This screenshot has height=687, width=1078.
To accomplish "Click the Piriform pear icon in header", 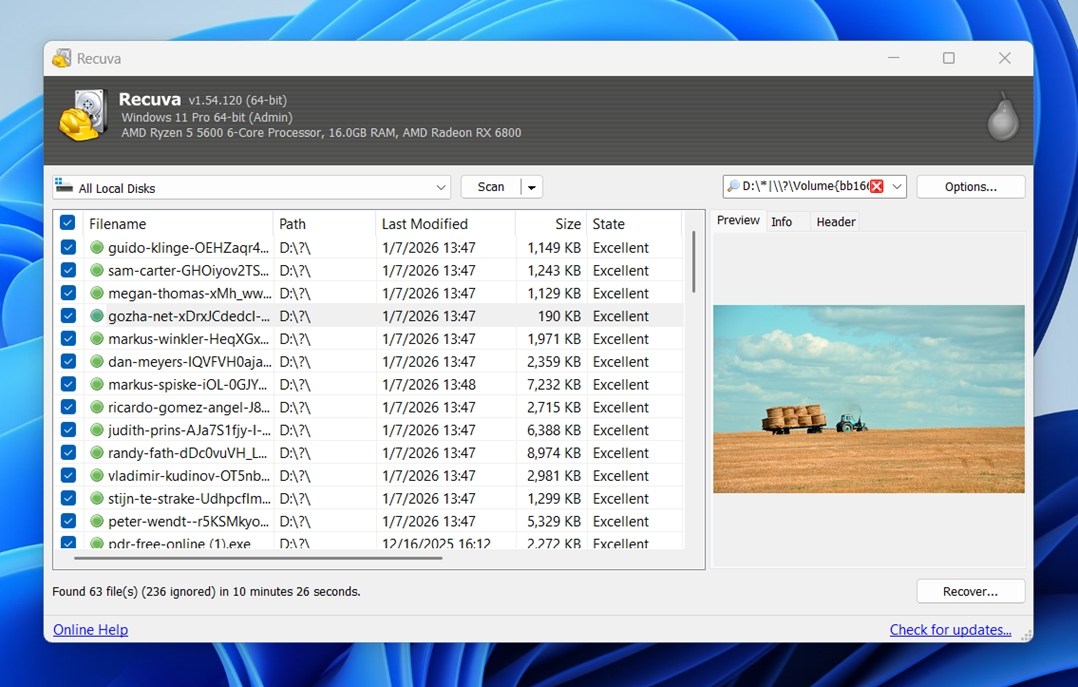I will [1001, 118].
